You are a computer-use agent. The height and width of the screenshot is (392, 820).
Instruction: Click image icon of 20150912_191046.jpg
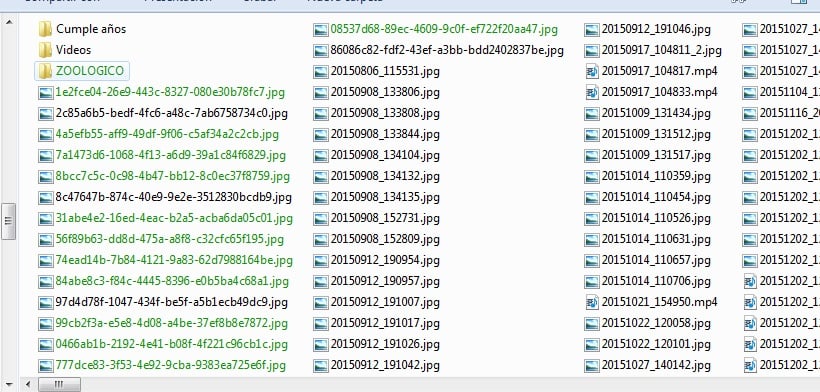(592, 30)
